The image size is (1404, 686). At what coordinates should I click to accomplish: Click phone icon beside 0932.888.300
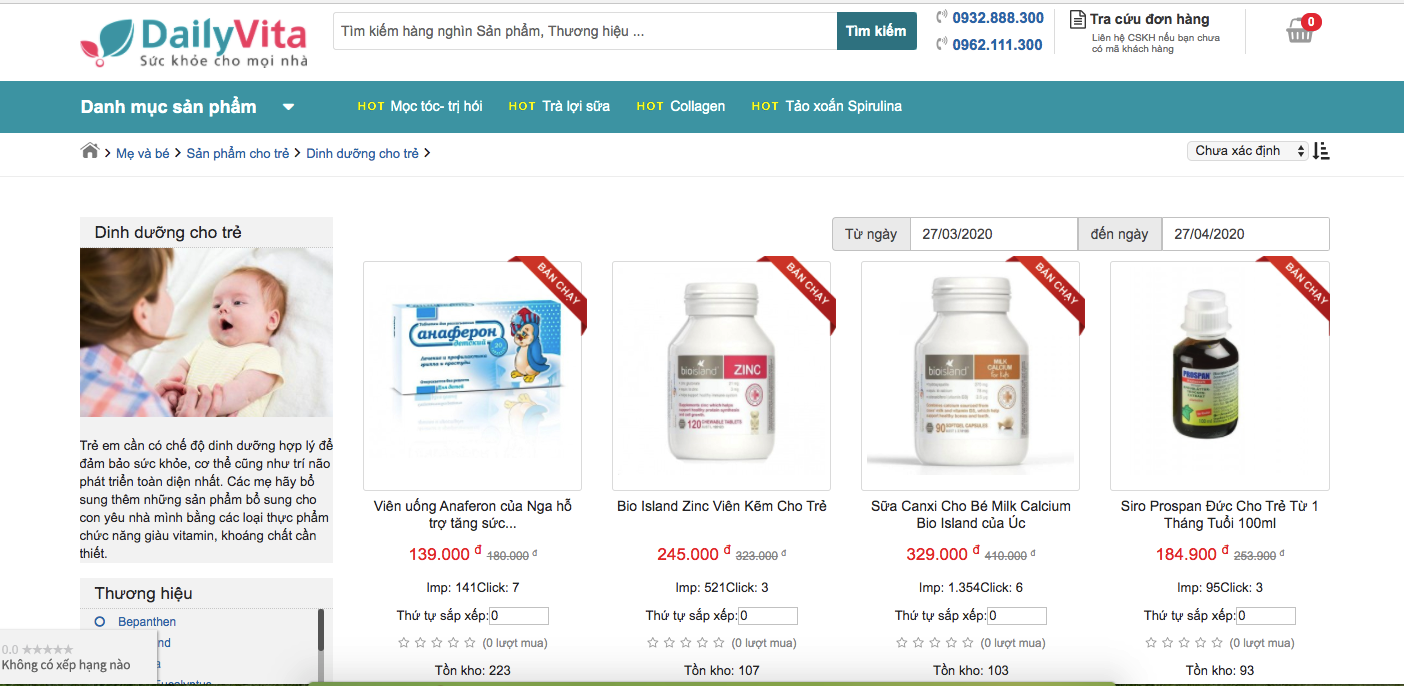(x=942, y=17)
